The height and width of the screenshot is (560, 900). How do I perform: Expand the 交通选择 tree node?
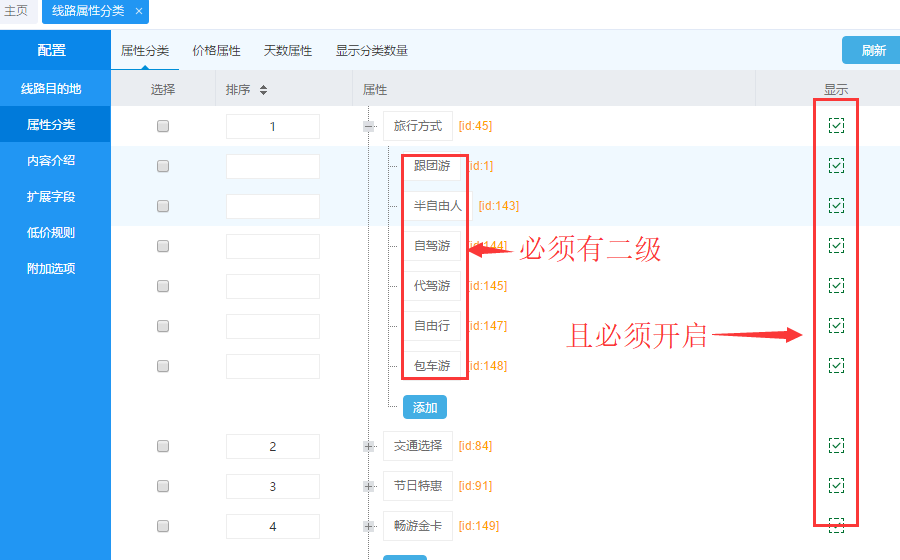coord(369,447)
